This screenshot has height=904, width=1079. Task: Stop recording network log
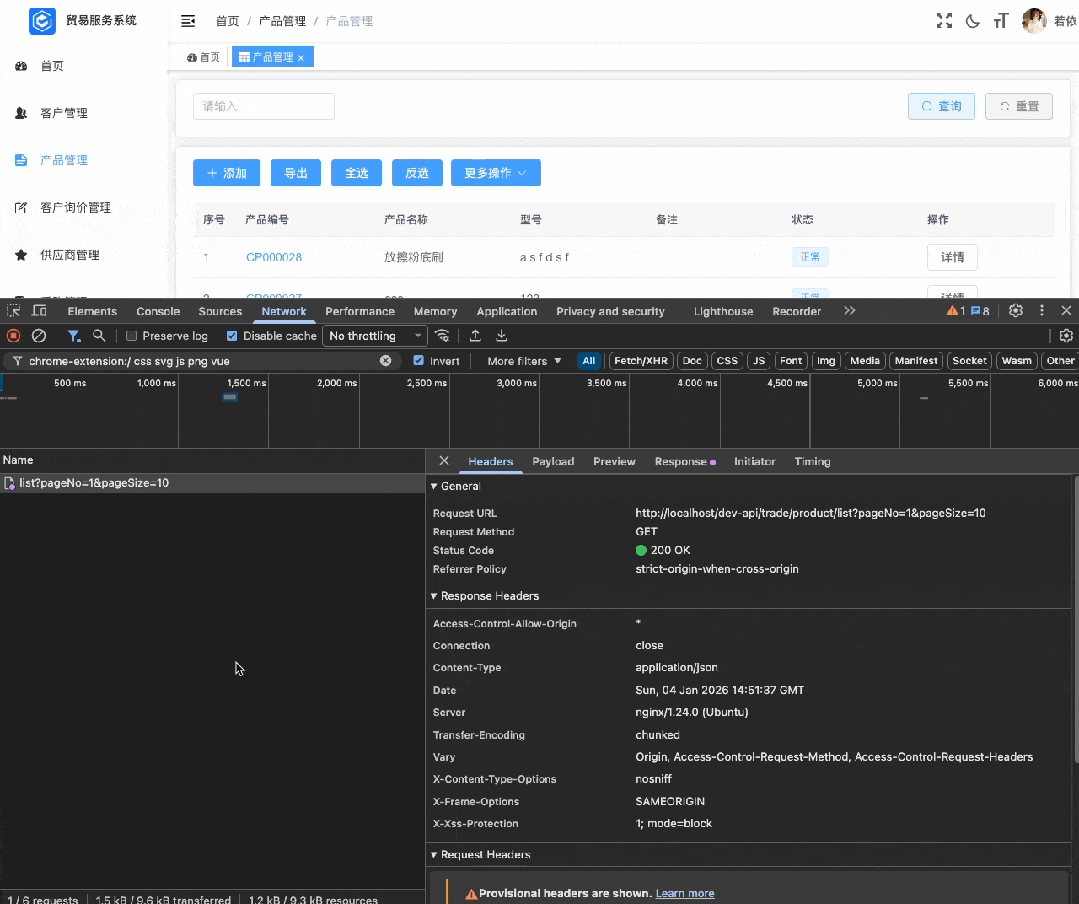point(14,336)
